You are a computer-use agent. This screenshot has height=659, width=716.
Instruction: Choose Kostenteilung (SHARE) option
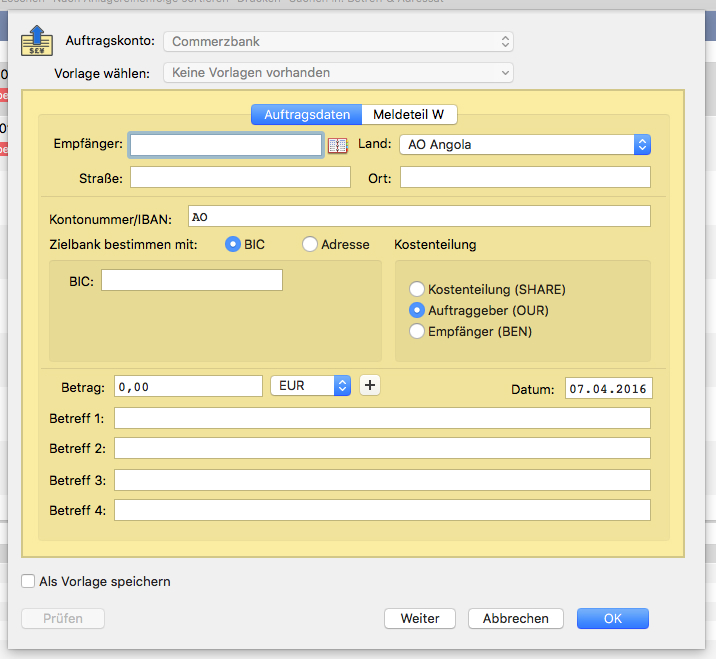417,289
